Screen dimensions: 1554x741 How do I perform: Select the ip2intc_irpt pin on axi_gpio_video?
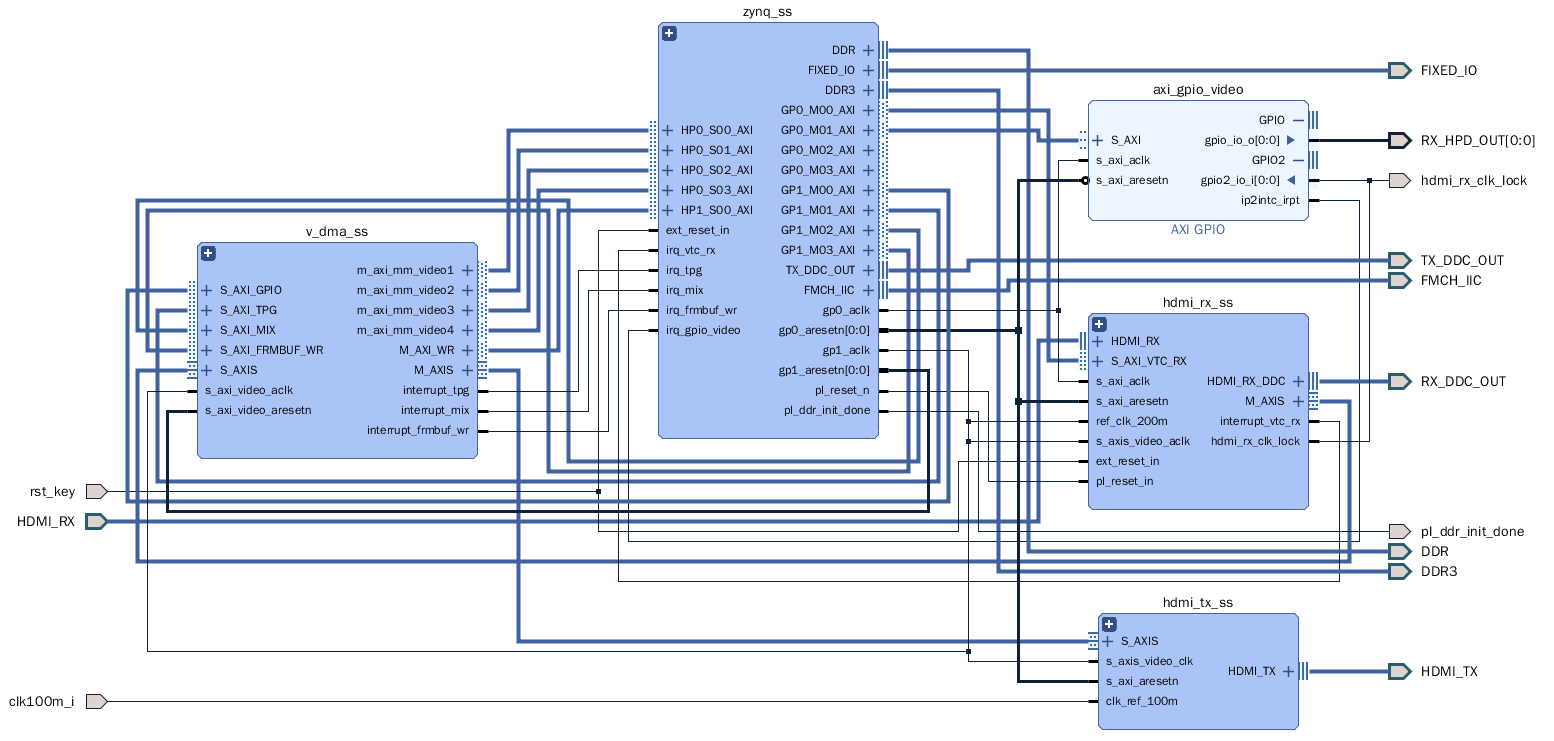pyautogui.click(x=1270, y=200)
